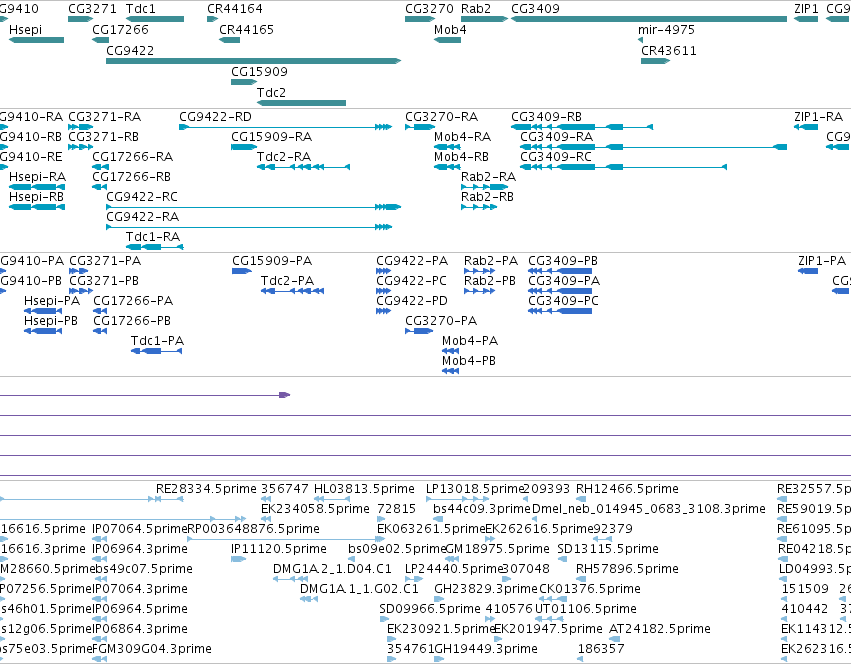851x664 pixels.
Task: Click the purple arrow feature end
Action: pyautogui.click(x=285, y=395)
